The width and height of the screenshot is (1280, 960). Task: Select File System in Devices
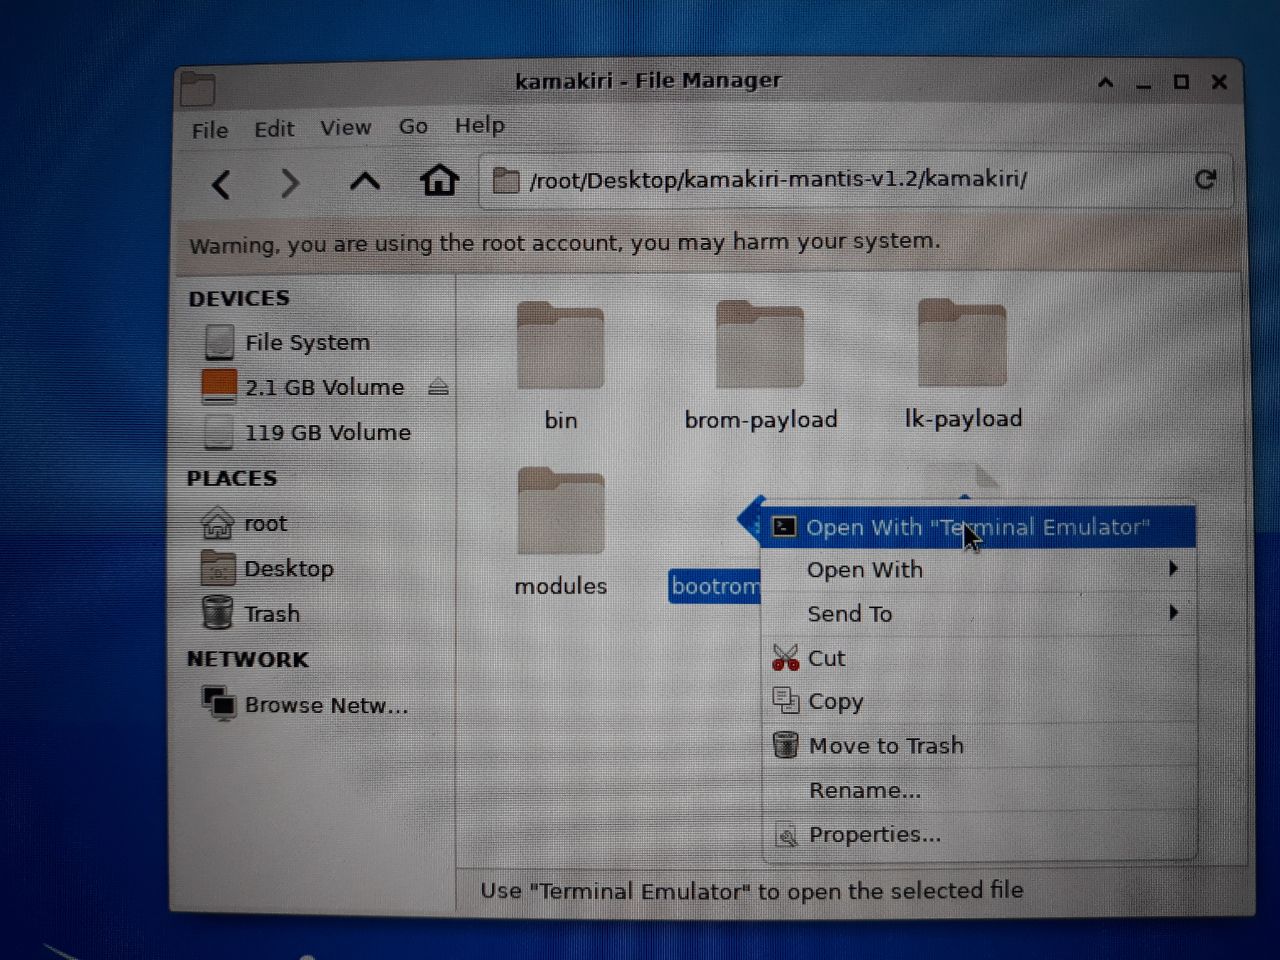[x=287, y=342]
